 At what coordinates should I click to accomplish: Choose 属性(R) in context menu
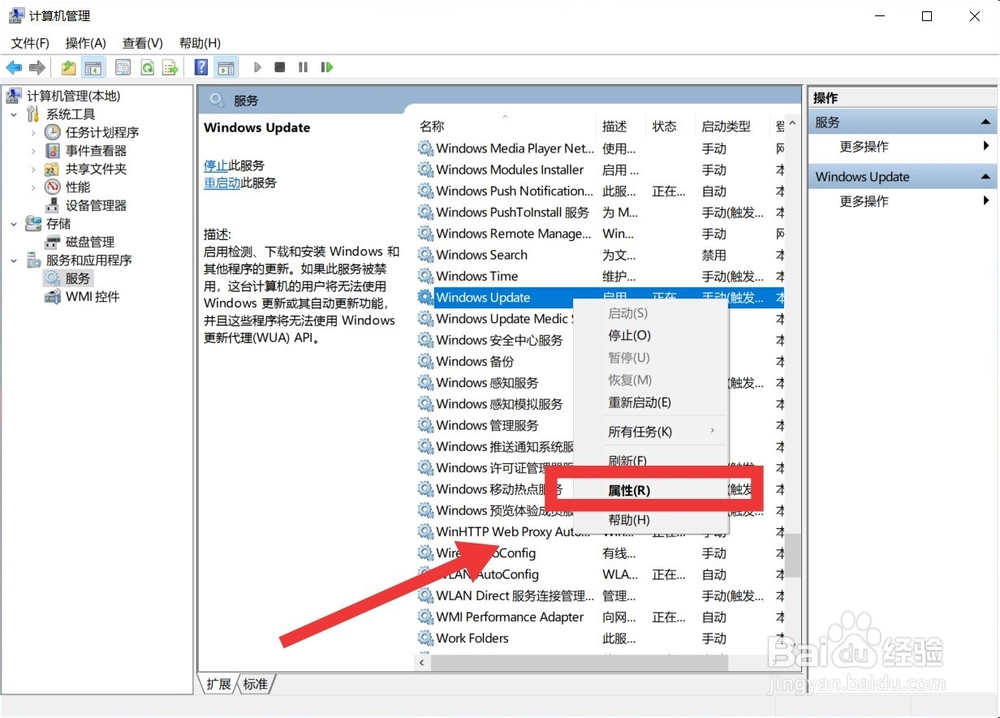[x=651, y=490]
